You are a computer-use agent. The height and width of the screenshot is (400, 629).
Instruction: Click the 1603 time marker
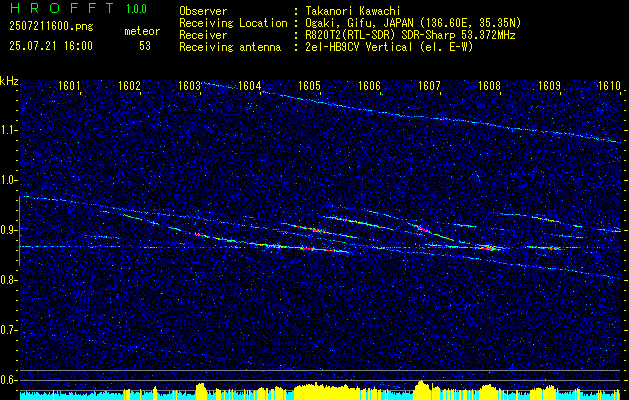tap(189, 86)
